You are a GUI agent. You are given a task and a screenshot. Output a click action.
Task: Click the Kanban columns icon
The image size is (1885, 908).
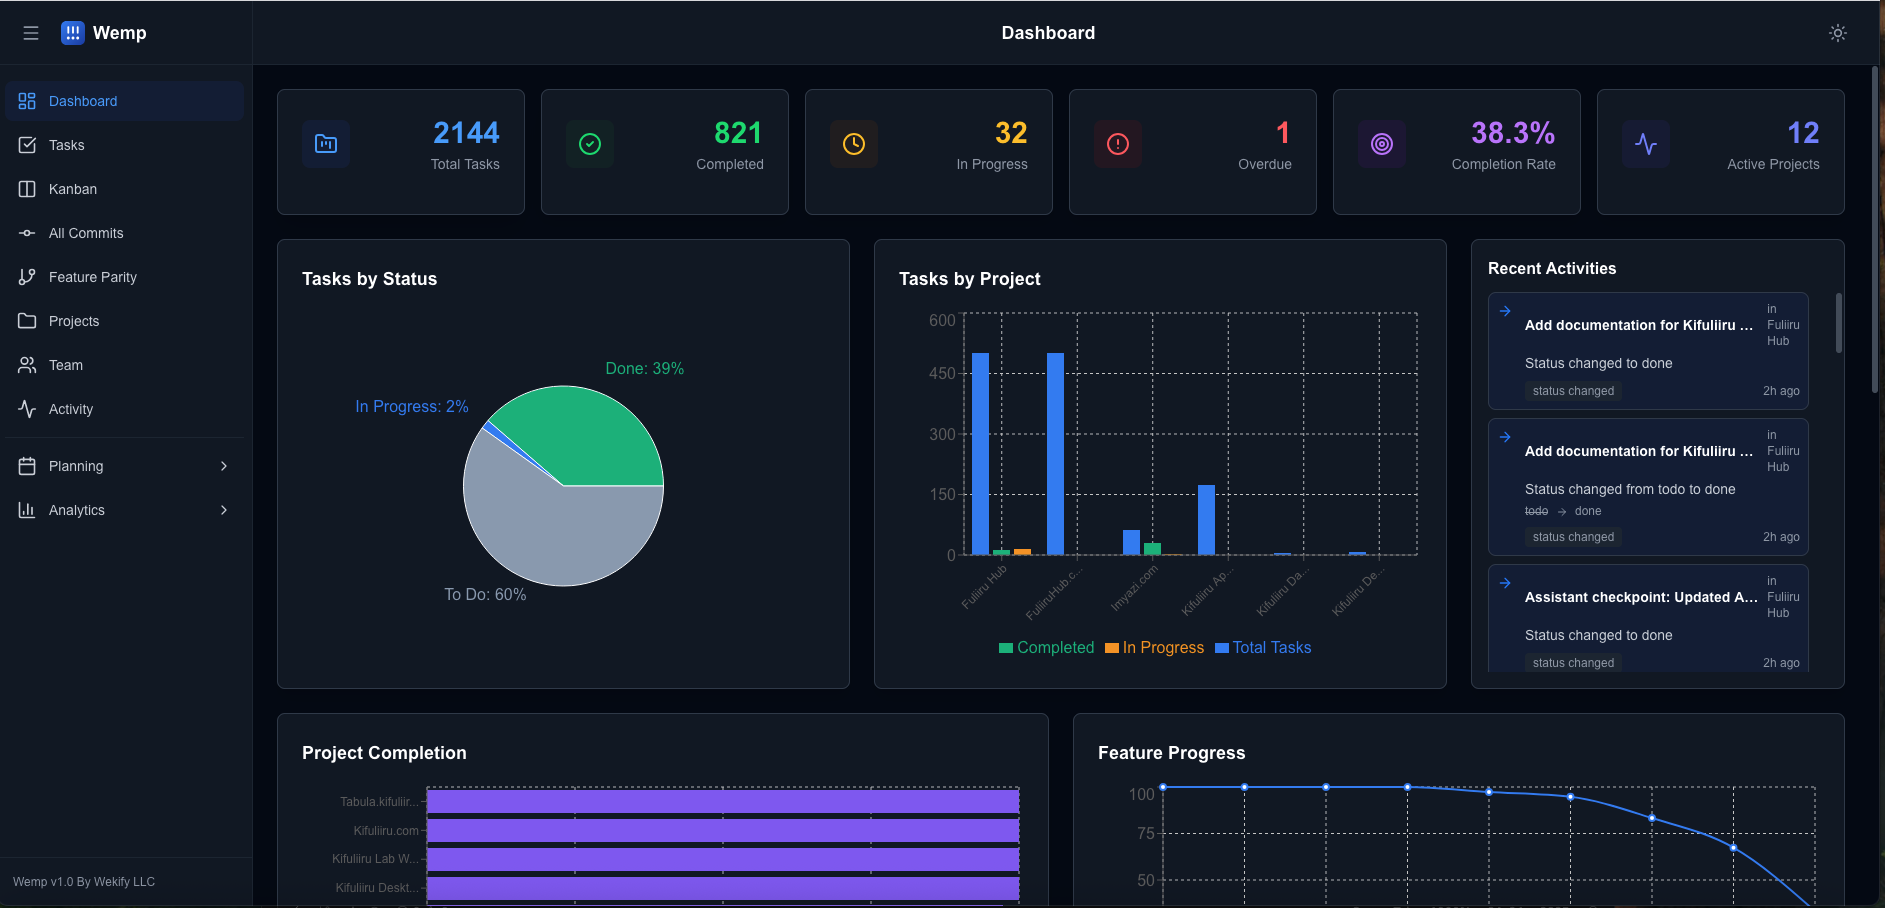click(x=27, y=189)
